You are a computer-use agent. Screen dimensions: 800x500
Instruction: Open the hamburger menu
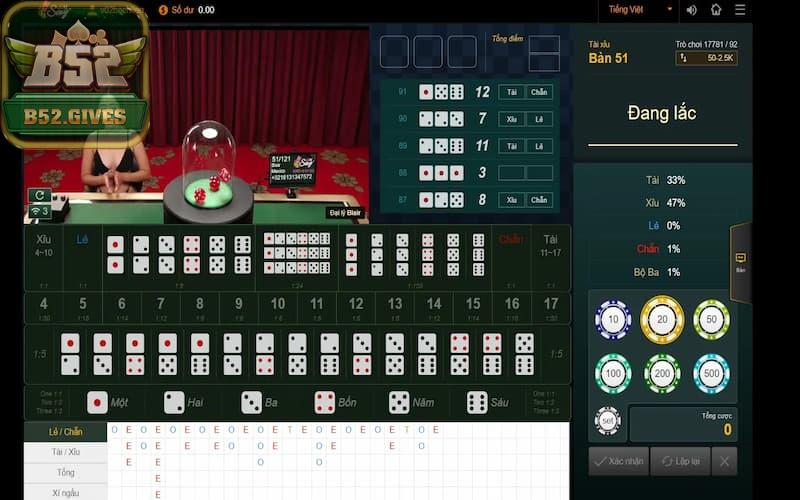740,10
